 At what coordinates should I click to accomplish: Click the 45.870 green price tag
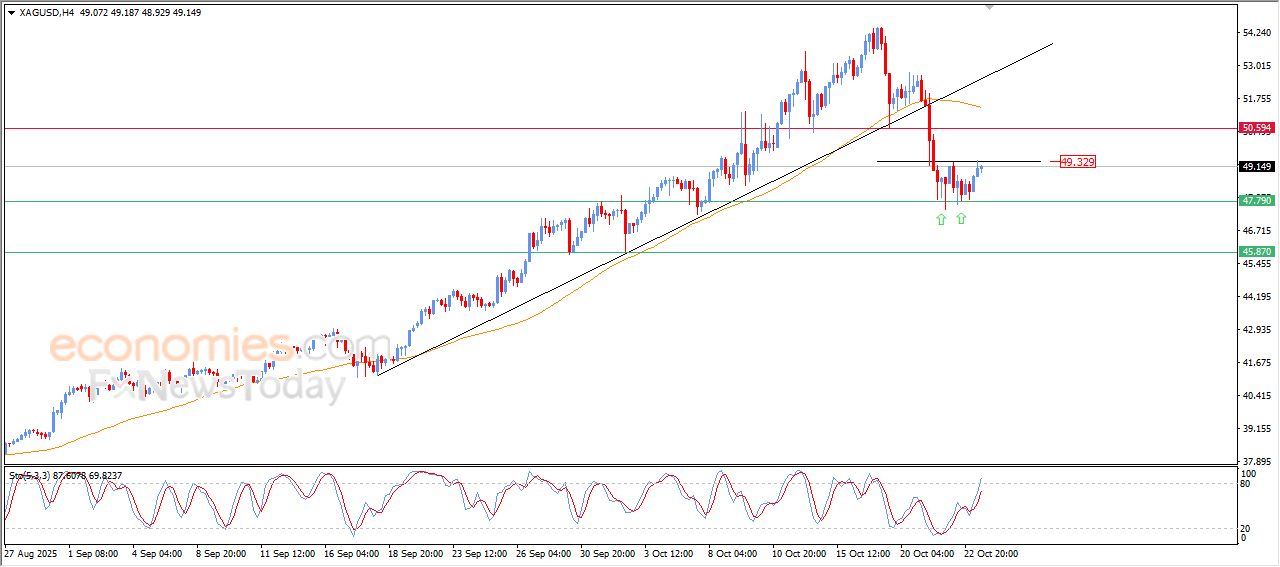click(1256, 252)
